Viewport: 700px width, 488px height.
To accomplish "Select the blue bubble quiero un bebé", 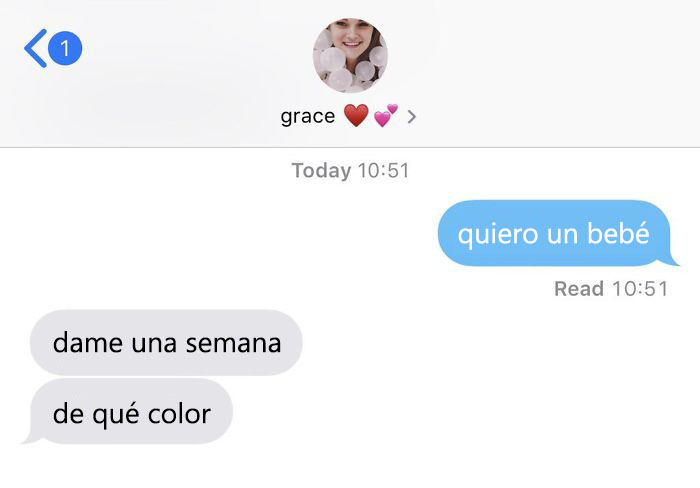I will point(558,234).
